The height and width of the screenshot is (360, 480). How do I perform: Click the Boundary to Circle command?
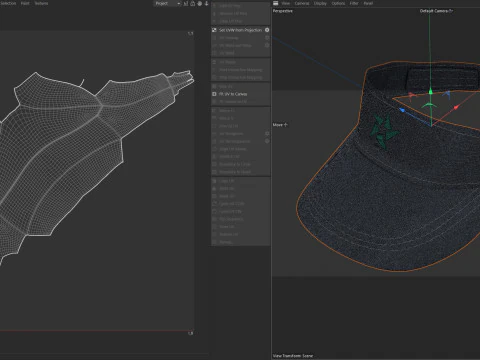click(x=235, y=164)
